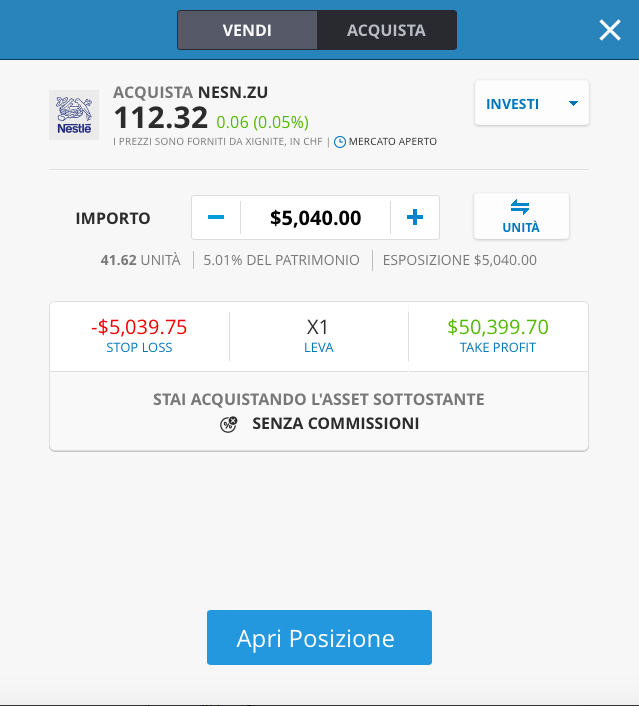Click the MERCATO APERTO status text
This screenshot has height=706, width=639.
393,141
